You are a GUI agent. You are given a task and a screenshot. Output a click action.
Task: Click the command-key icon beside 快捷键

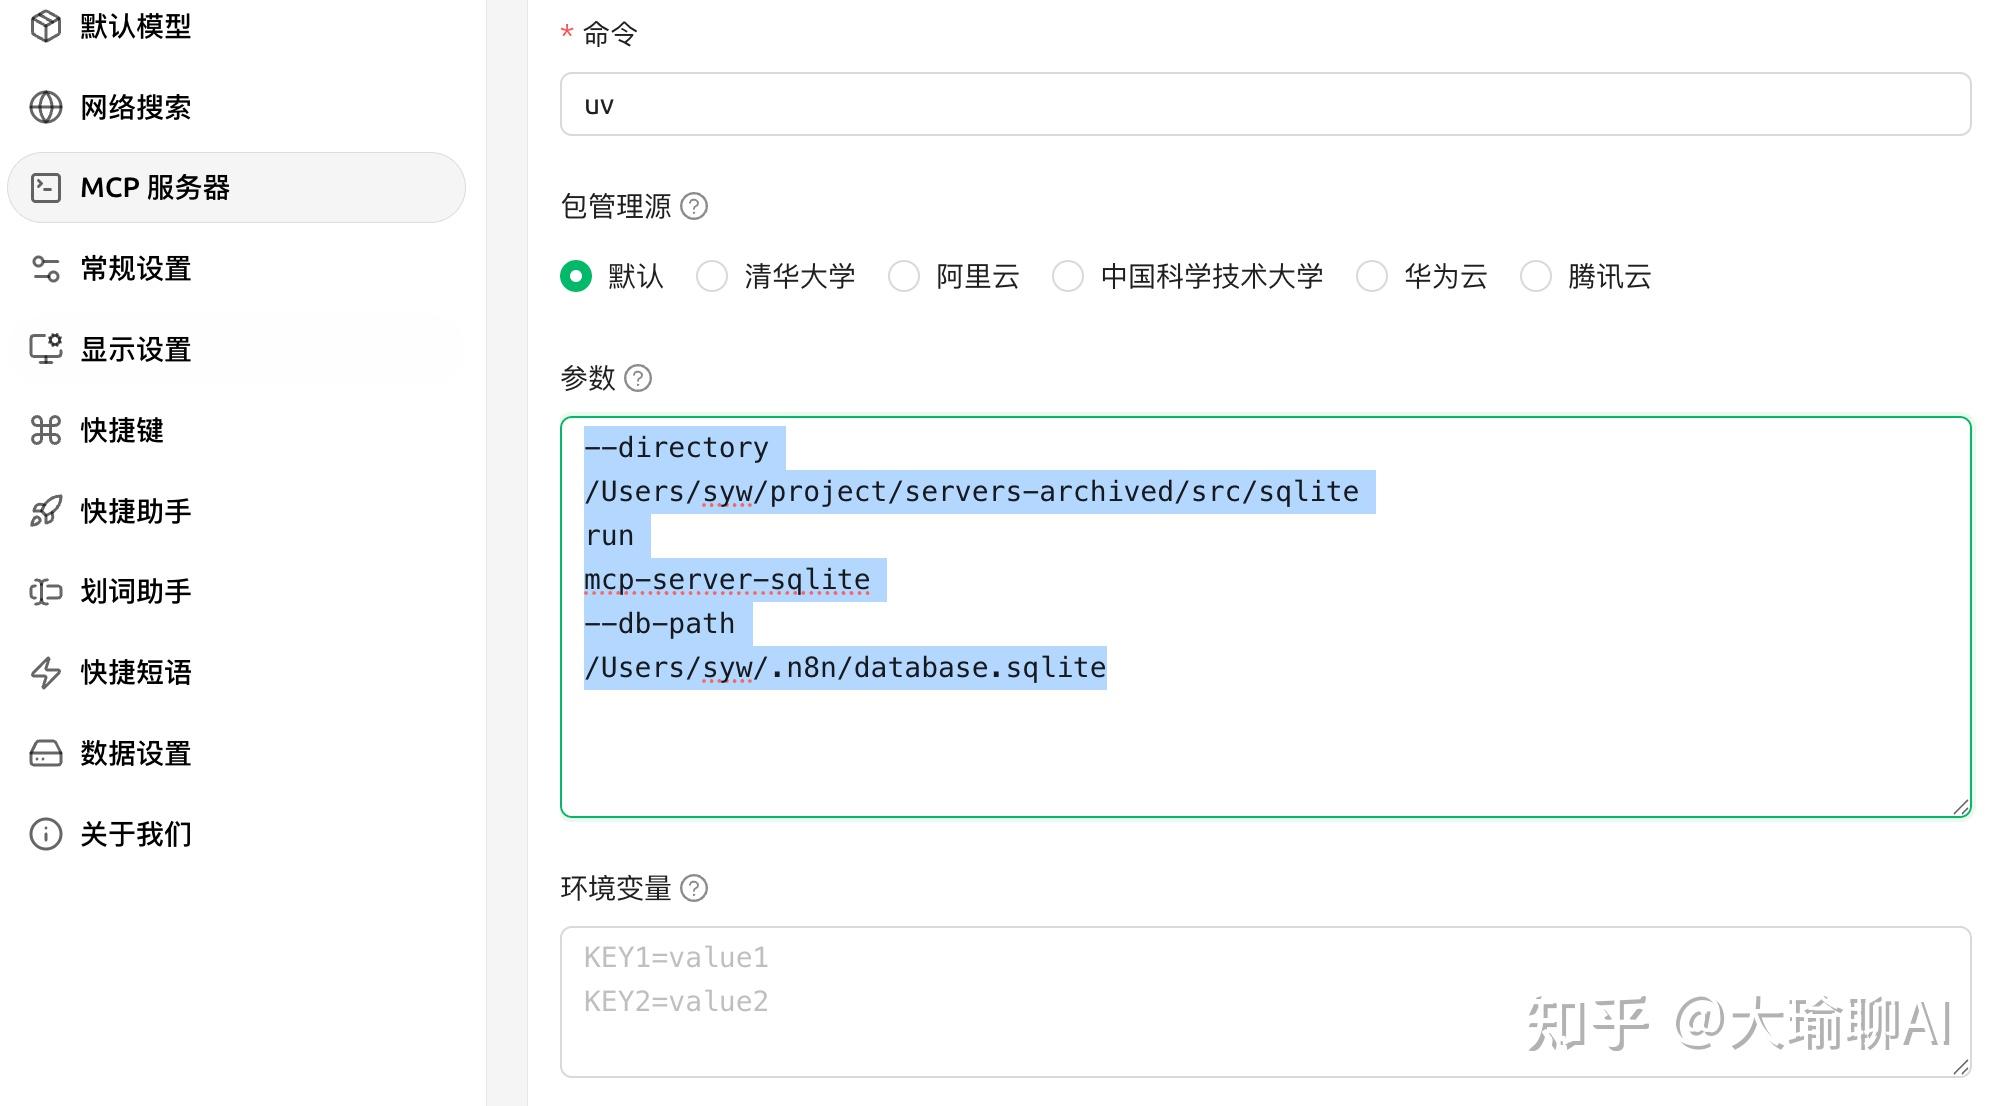point(46,430)
